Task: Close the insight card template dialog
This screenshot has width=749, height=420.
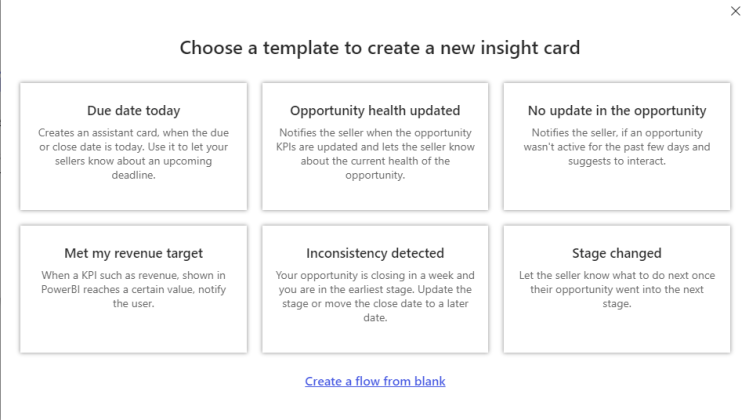Action: pos(736,11)
